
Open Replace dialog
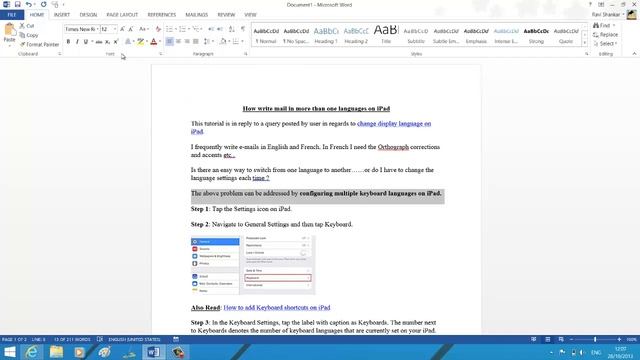[605, 35]
